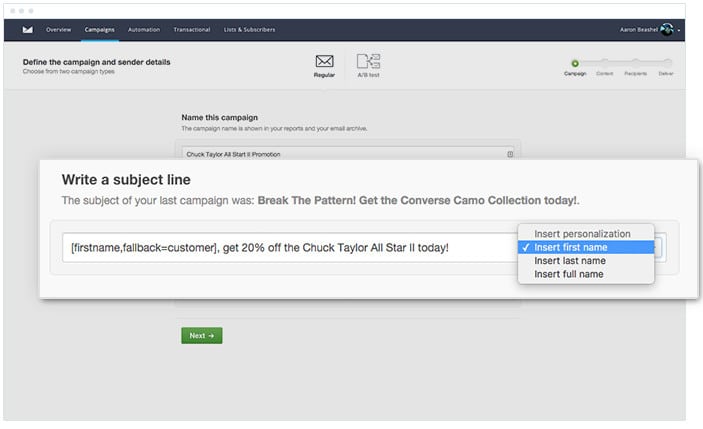703x429 pixels.
Task: Click the Deliver step on progress tracker
Action: (666, 63)
